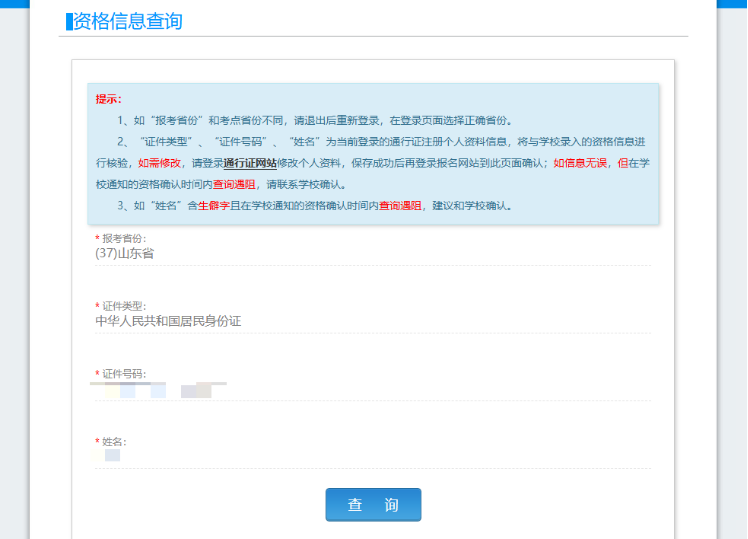This screenshot has width=748, height=539.
Task: Click 查询遇阻 in the second tip
Action: pos(233,185)
